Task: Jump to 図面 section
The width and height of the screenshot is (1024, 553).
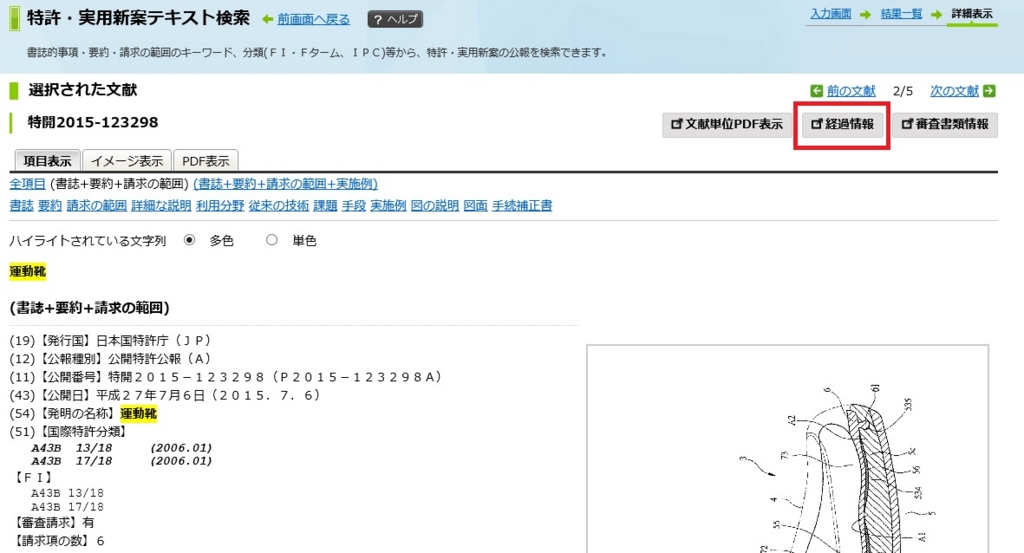Action: tap(475, 206)
